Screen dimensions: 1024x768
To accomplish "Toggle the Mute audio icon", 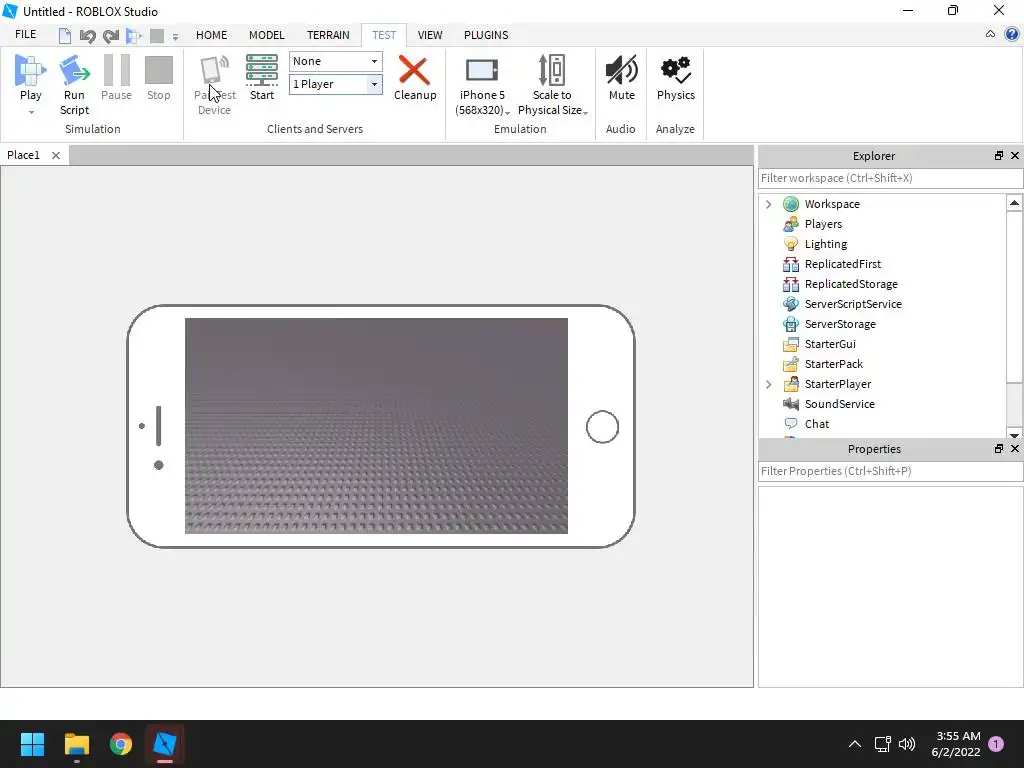I will coord(622,71).
